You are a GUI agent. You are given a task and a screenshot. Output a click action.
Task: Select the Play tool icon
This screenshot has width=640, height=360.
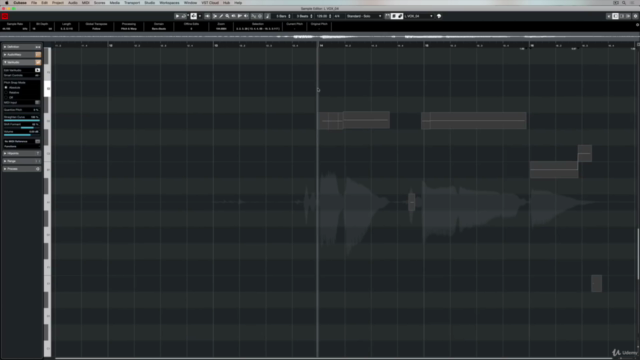240,16
